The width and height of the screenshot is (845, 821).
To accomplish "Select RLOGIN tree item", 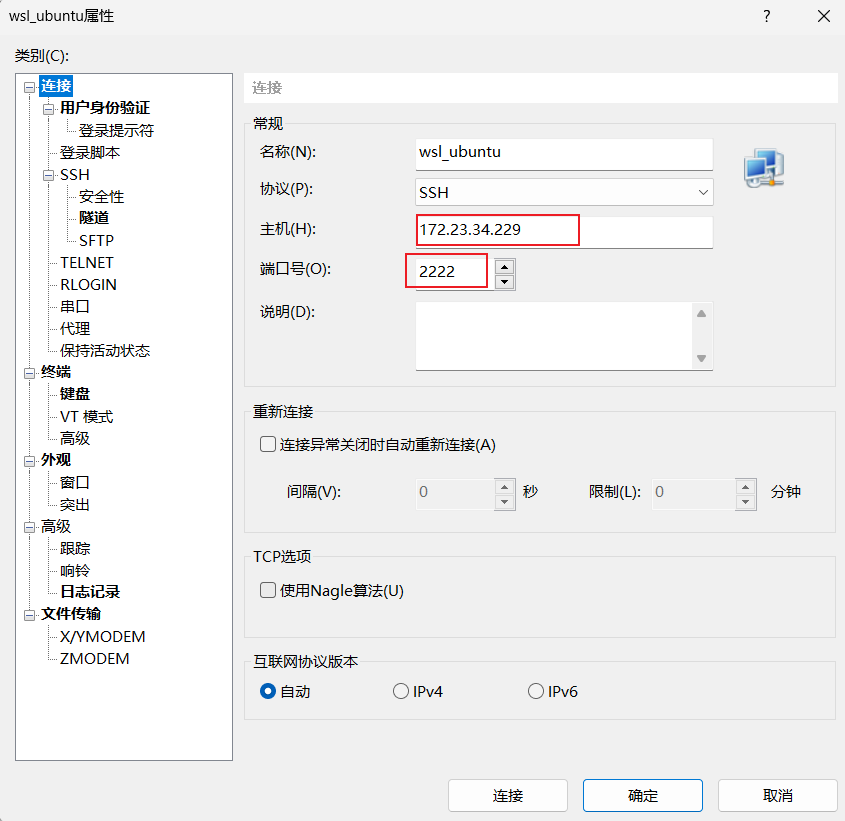I will click(88, 285).
